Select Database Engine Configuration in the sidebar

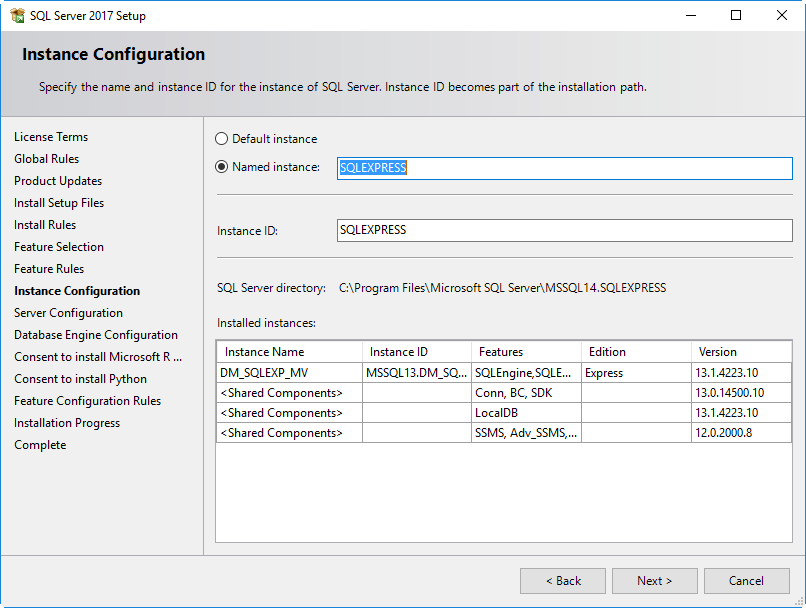[96, 335]
